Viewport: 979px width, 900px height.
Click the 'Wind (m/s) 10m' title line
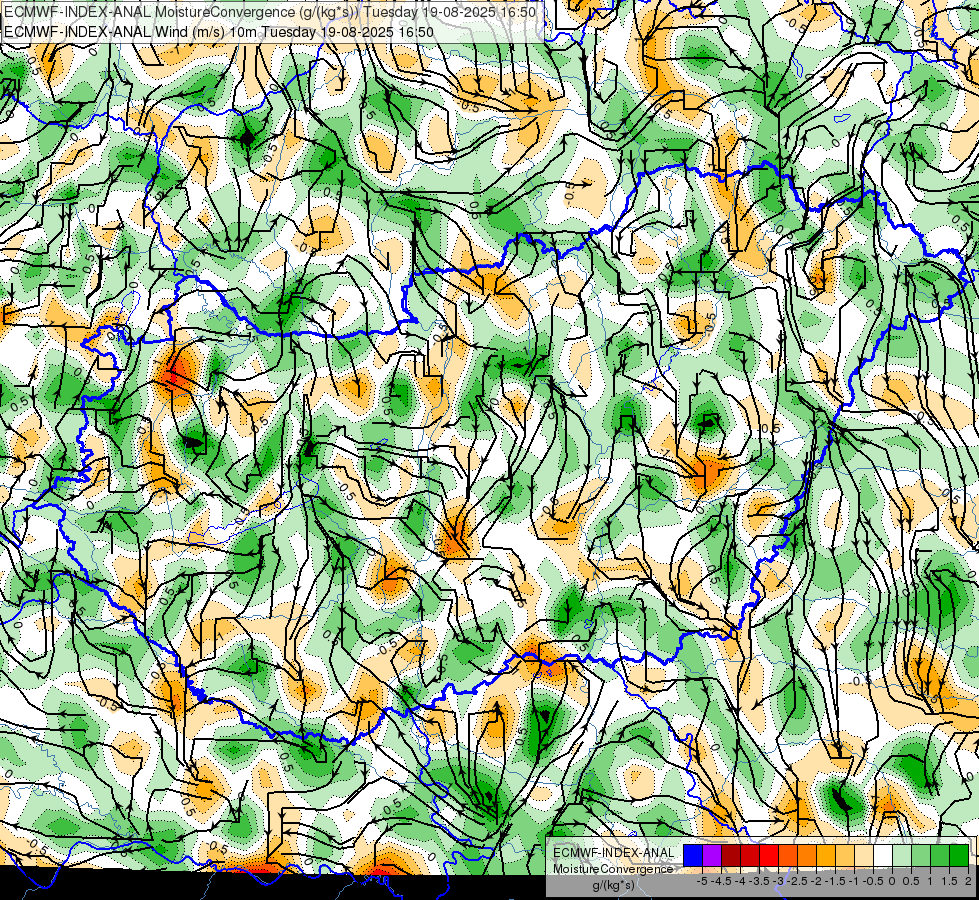click(219, 31)
